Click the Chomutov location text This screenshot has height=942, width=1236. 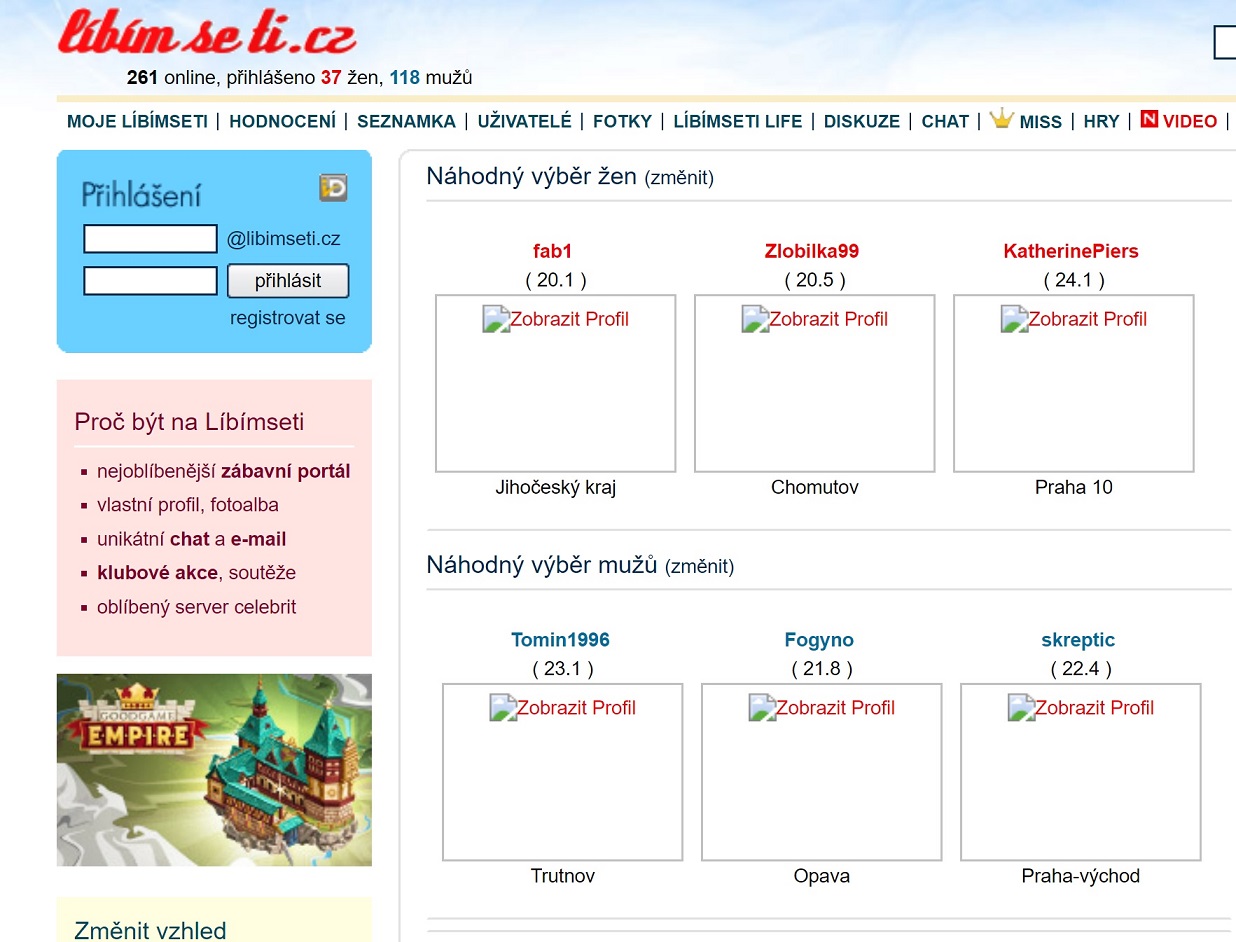click(815, 488)
